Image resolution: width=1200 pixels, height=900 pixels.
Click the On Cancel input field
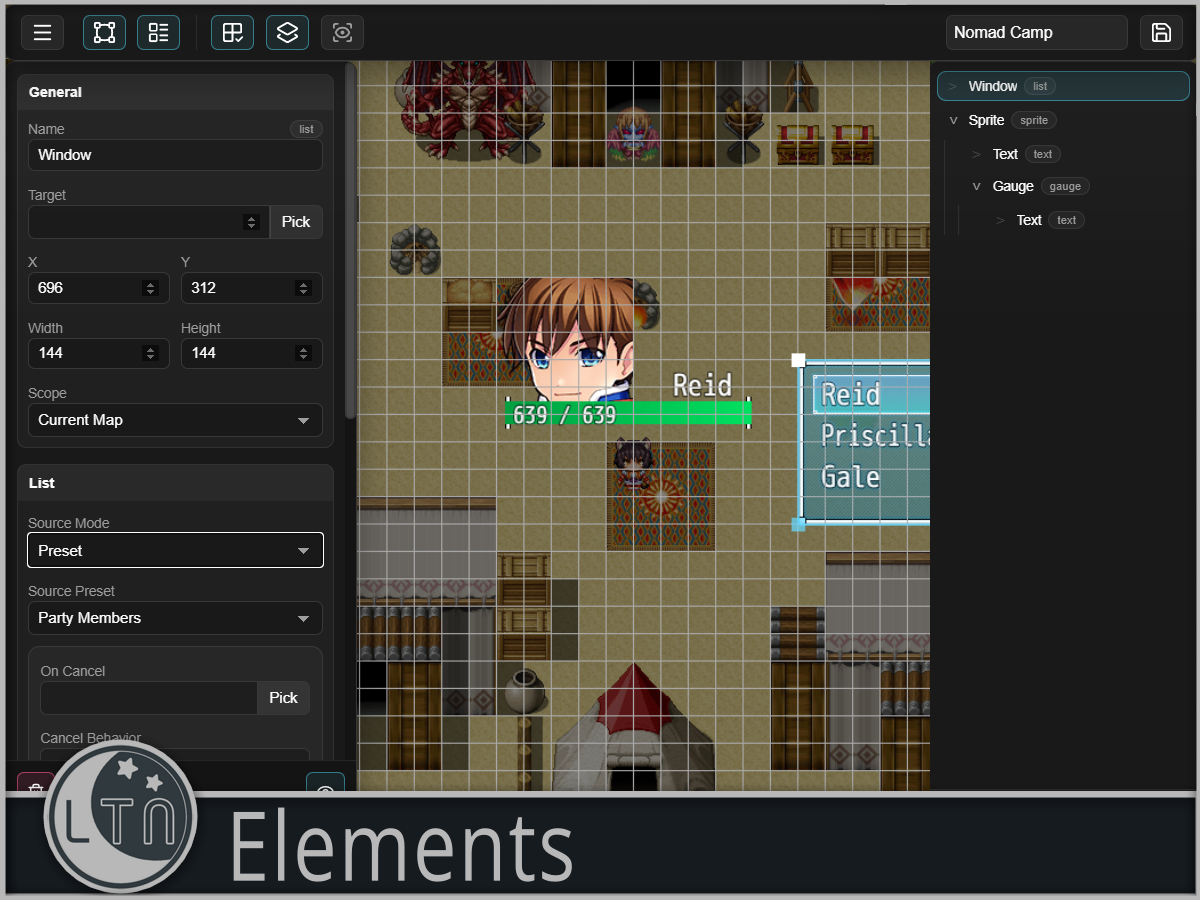pyautogui.click(x=148, y=698)
